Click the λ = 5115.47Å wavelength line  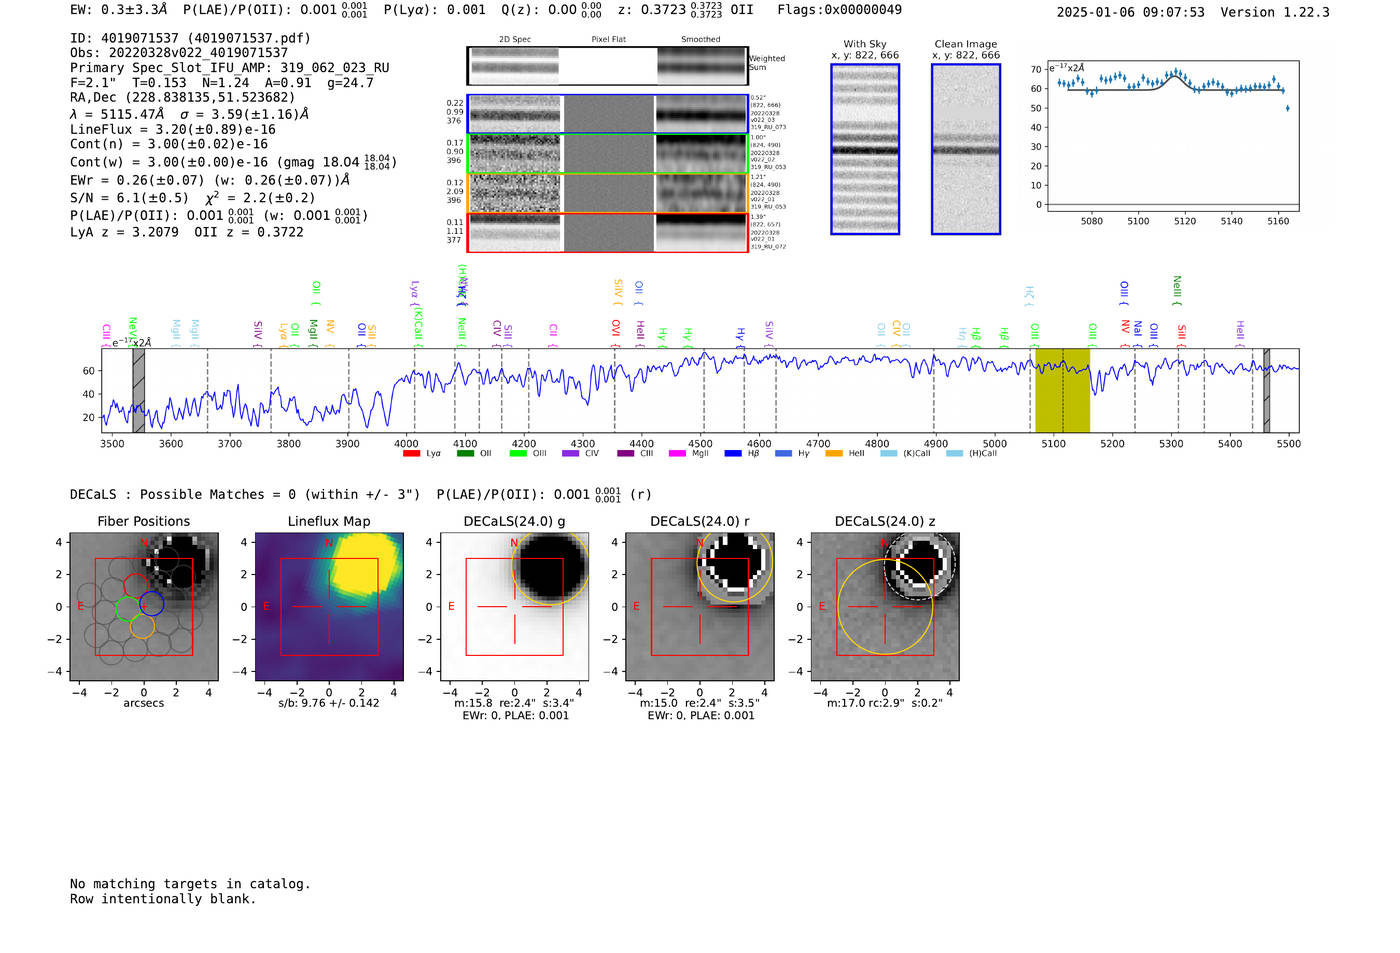(x=190, y=114)
